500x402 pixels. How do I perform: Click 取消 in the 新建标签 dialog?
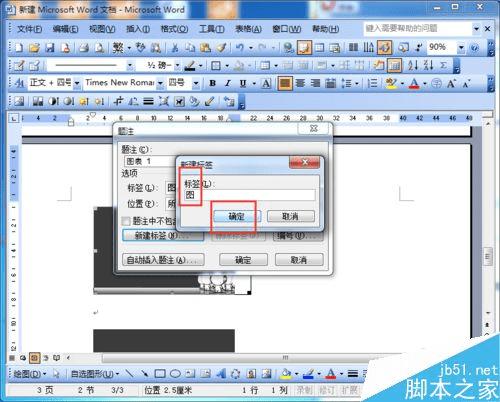click(290, 216)
